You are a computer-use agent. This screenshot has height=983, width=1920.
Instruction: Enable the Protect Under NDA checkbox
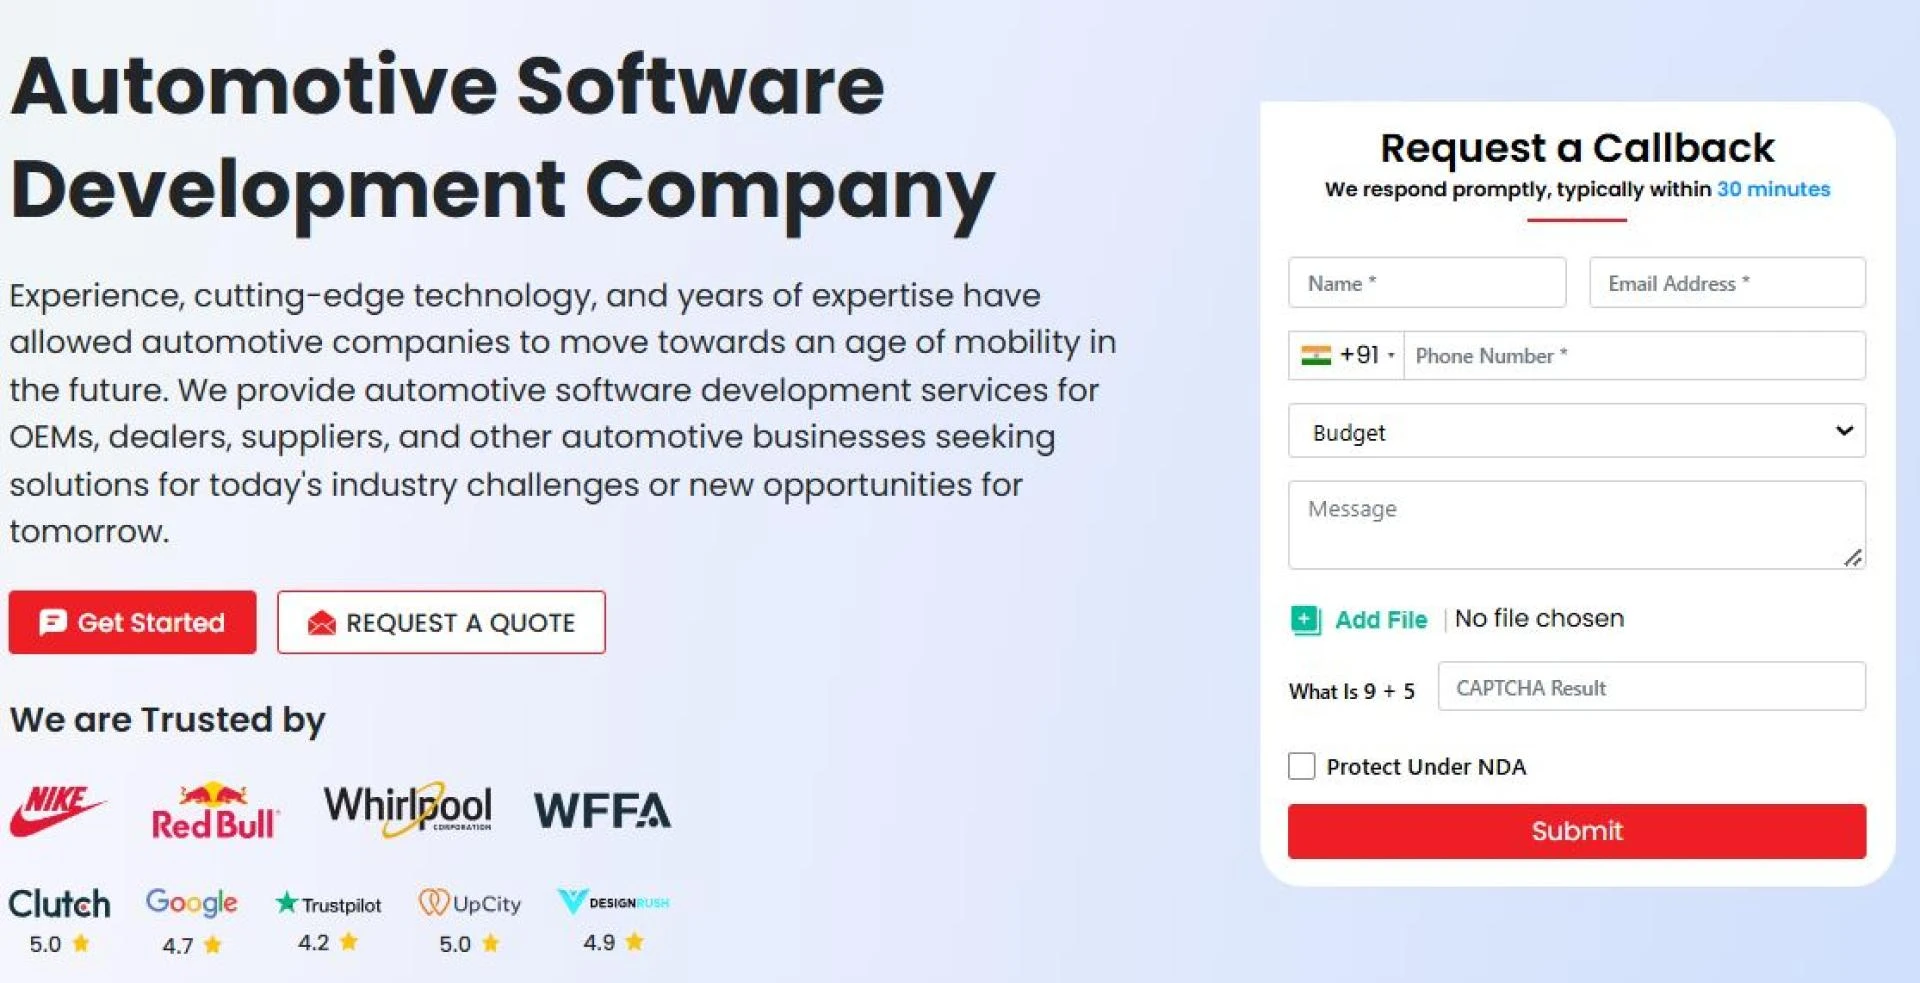pyautogui.click(x=1302, y=766)
